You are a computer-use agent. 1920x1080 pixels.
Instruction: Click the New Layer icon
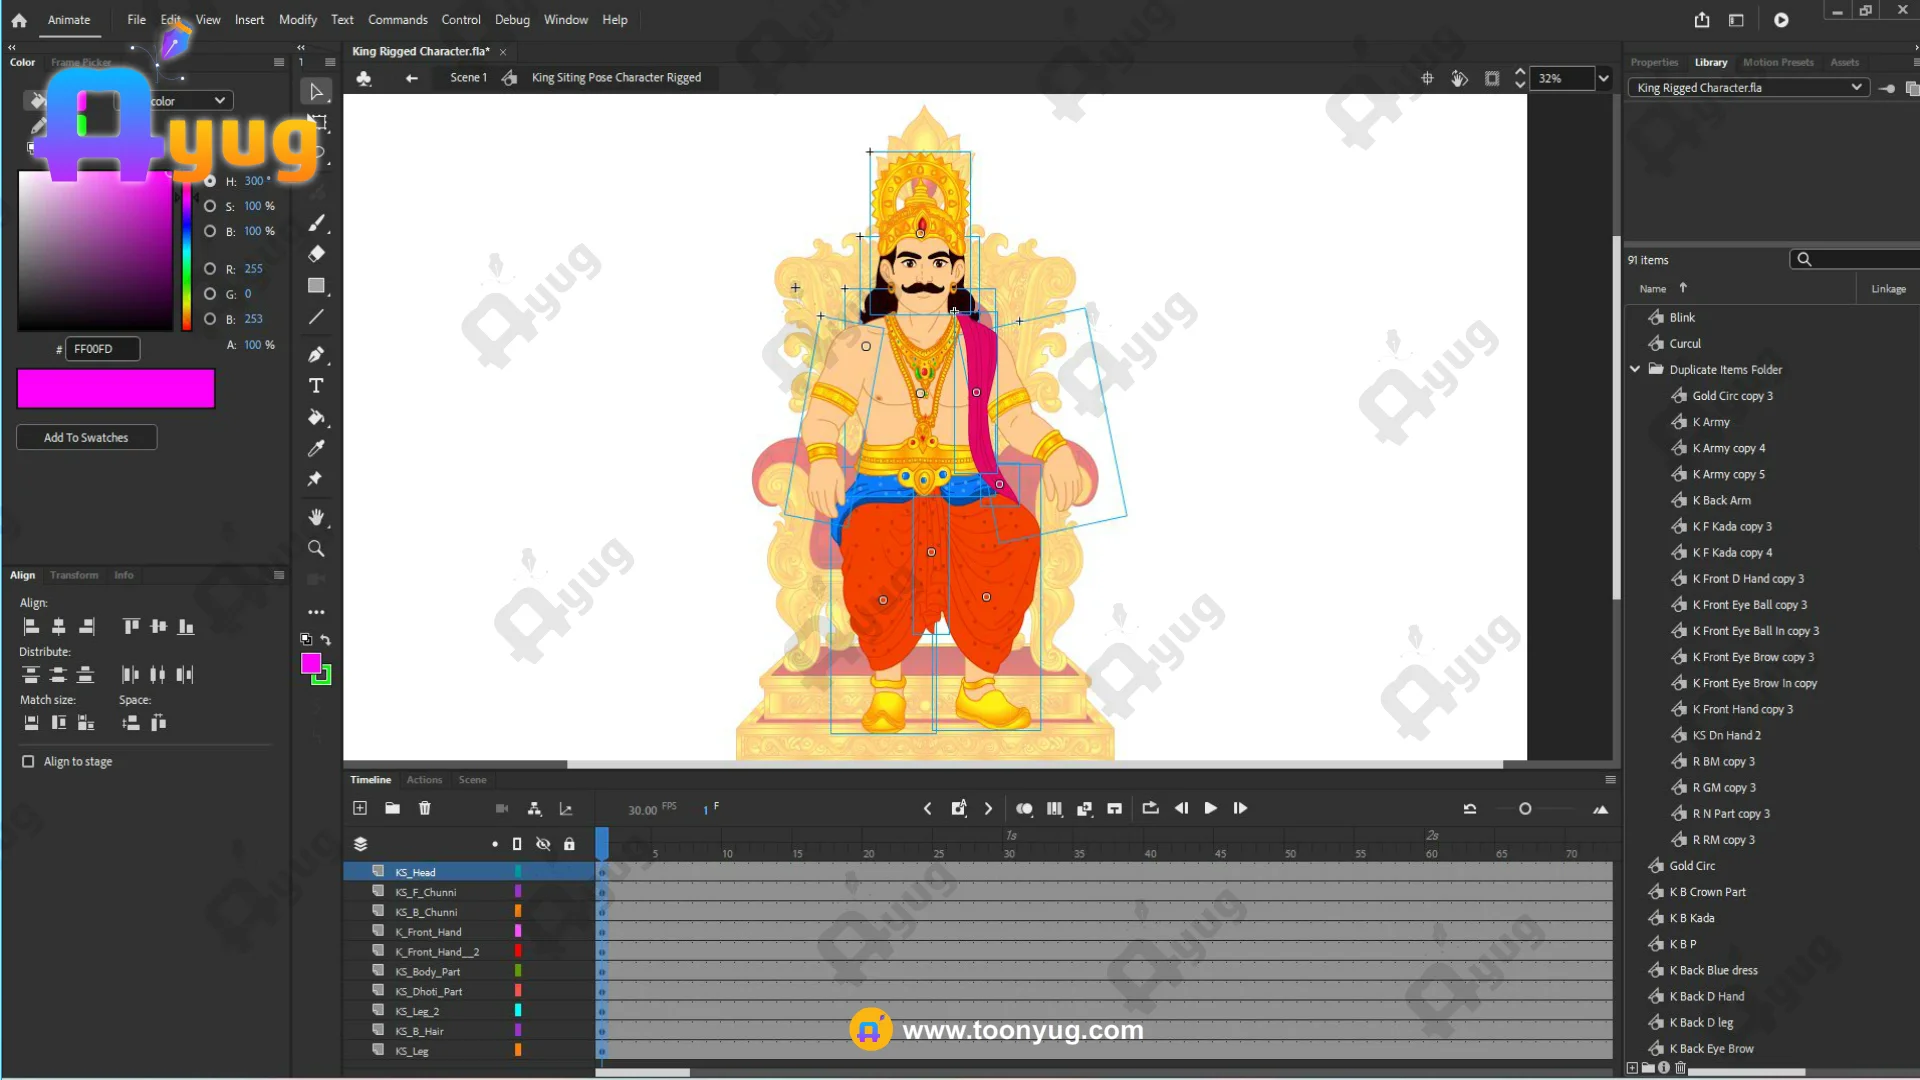360,808
